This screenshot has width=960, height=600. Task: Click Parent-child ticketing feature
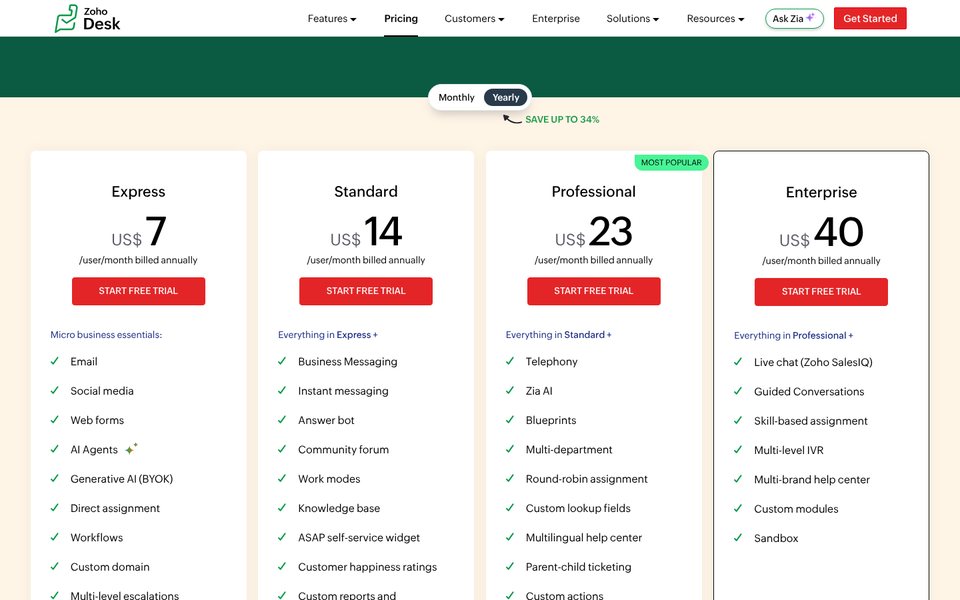point(578,568)
